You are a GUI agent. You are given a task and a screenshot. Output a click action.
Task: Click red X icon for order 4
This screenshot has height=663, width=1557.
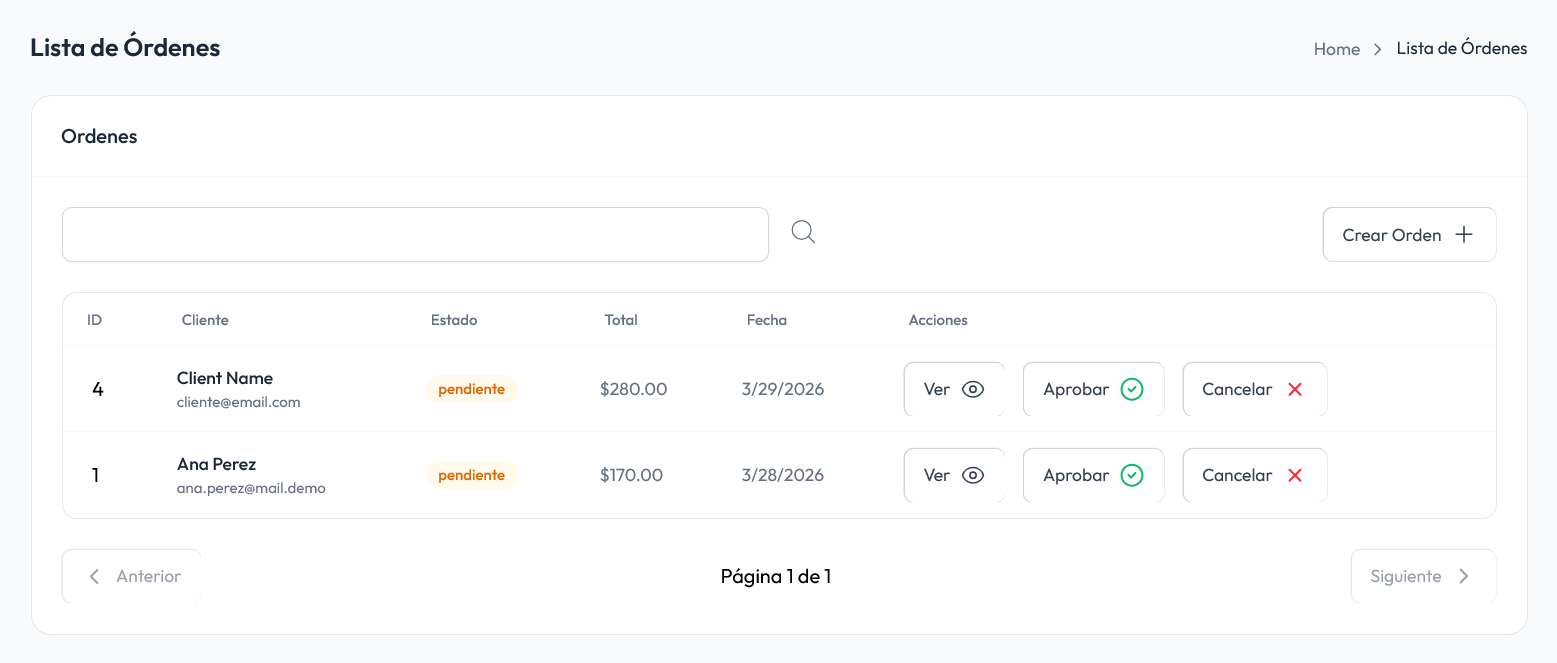point(1295,390)
